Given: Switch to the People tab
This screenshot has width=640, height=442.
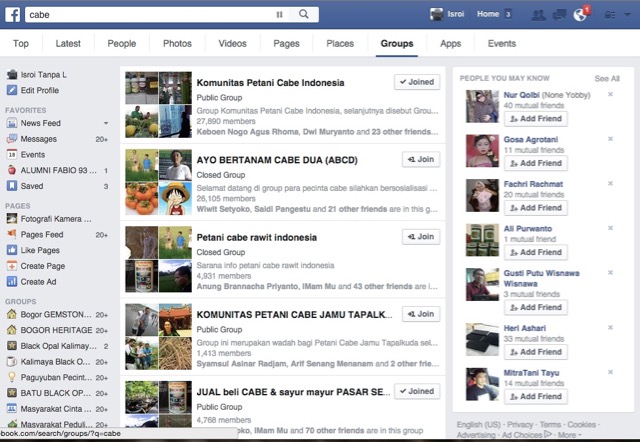Looking at the screenshot, I should 122,44.
